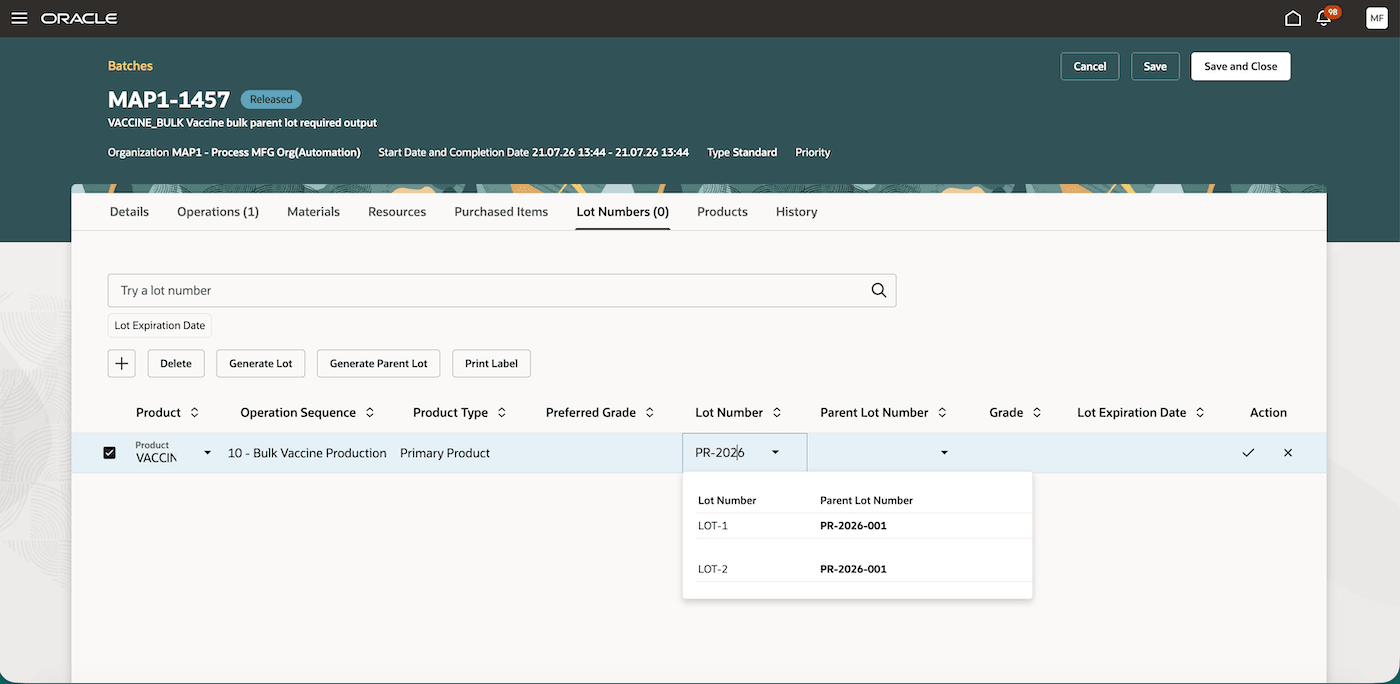The image size is (1400, 684).
Task: Select the Lot Numbers (0) tab
Action: [623, 211]
